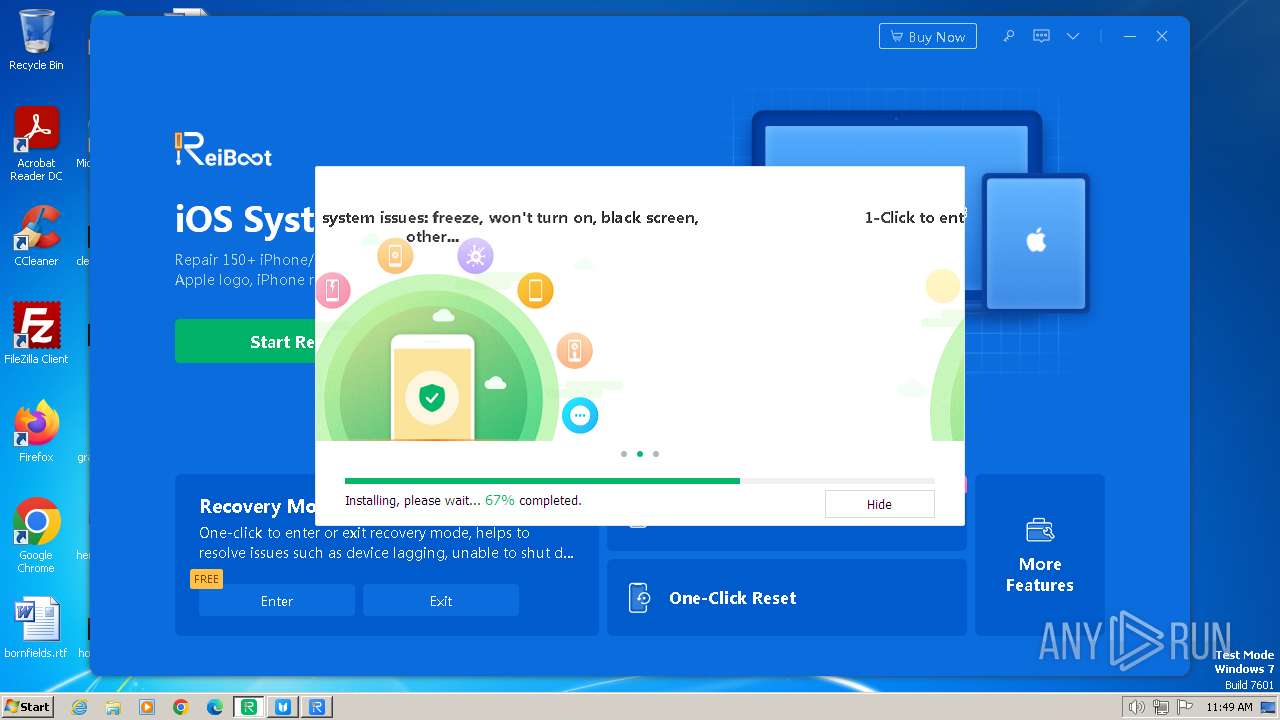Select the second carousel dot
The width and height of the screenshot is (1280, 720).
(640, 454)
